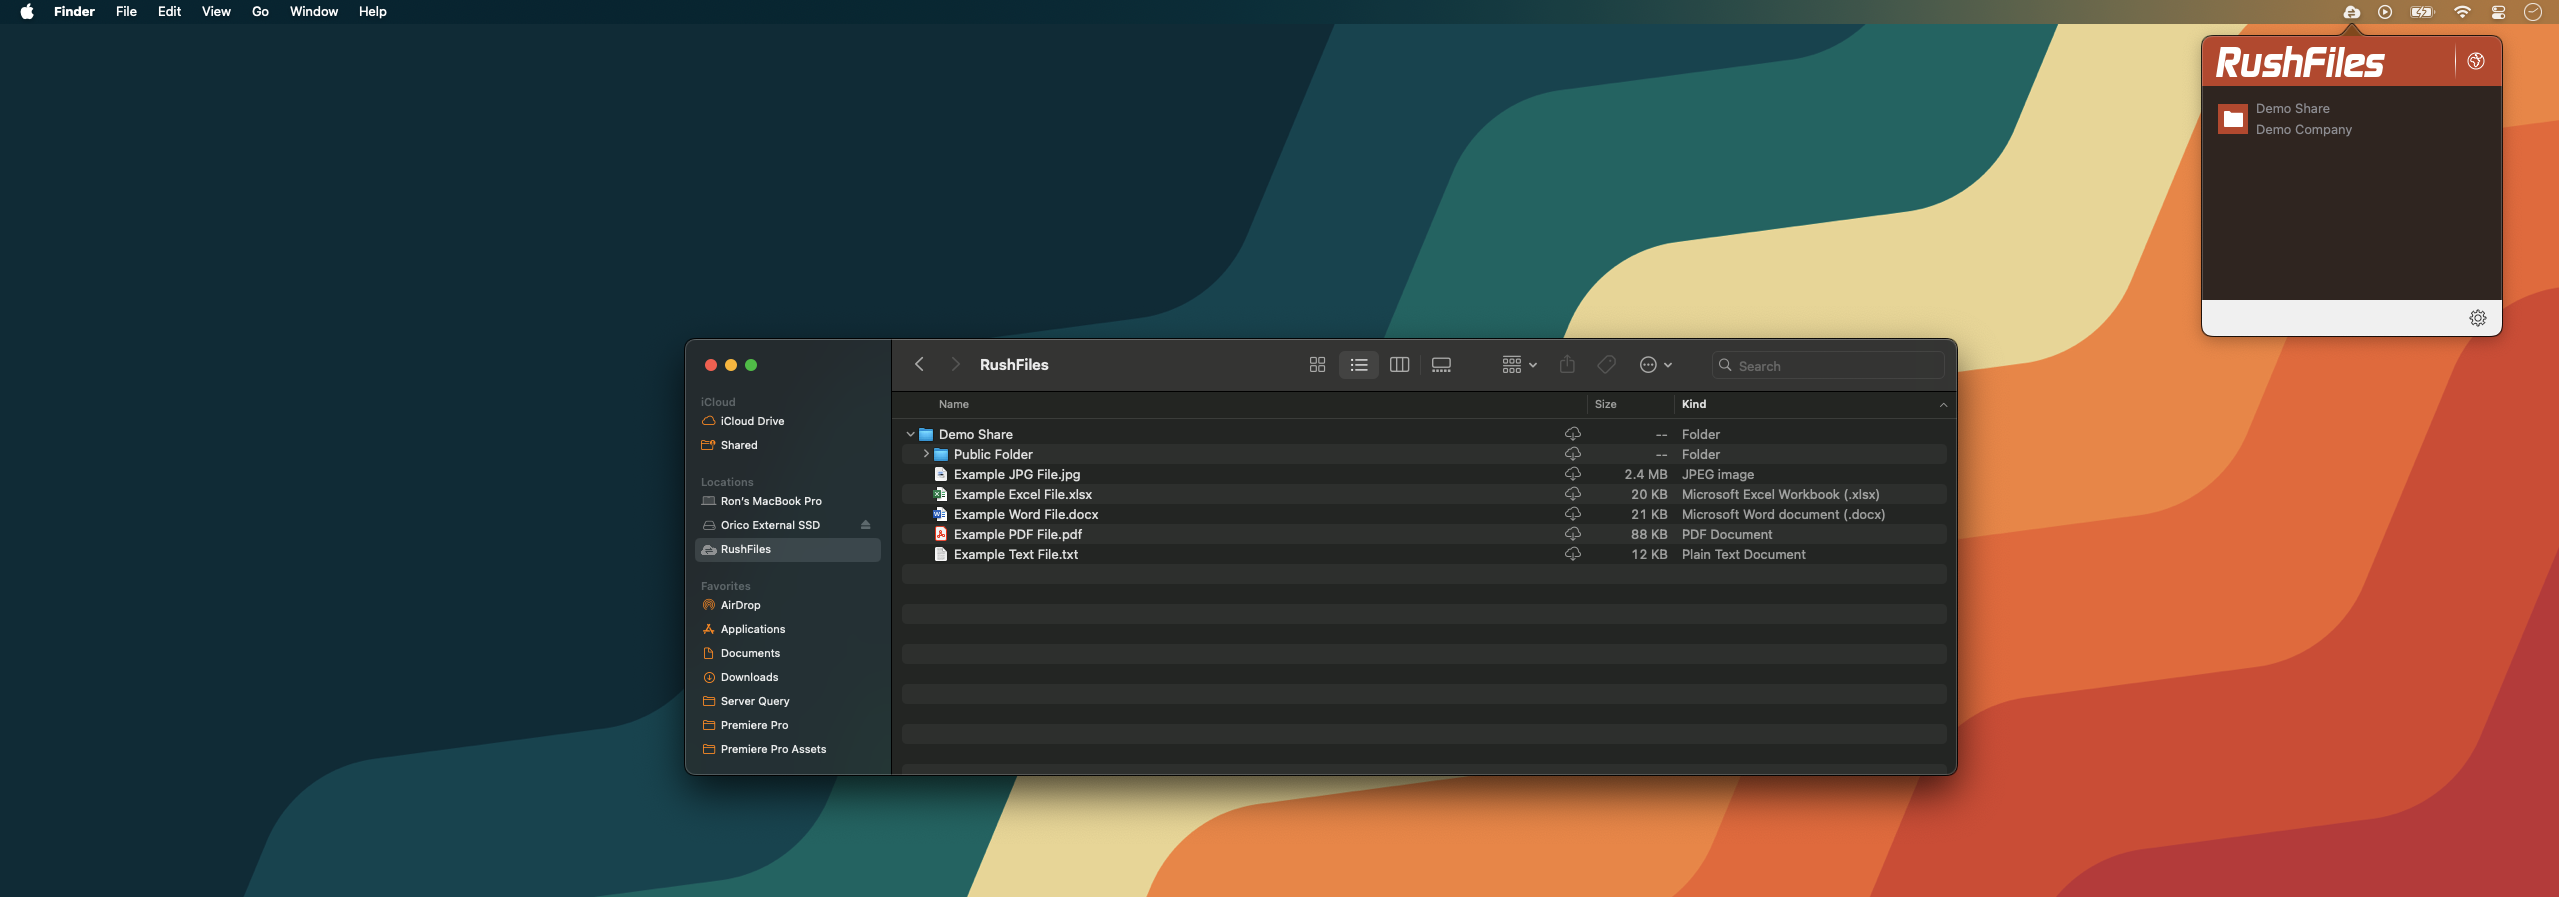The image size is (2559, 897).
Task: Switch Finder to gallery view
Action: tap(1441, 365)
